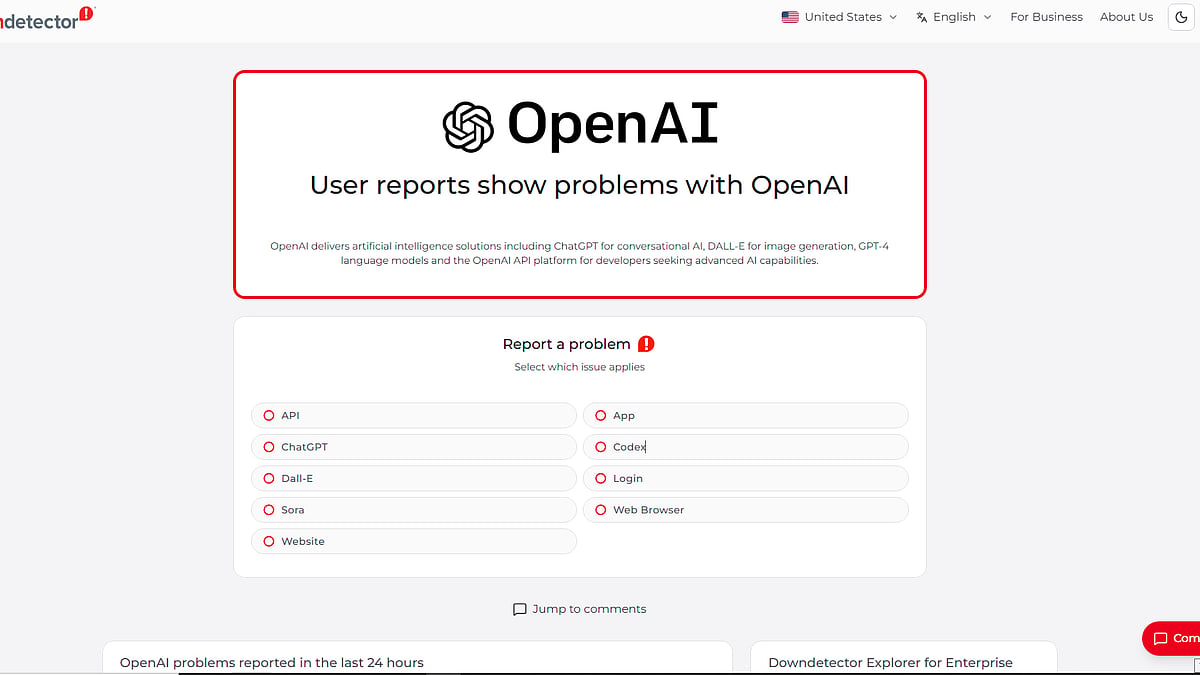
Task: Select the App issue option
Action: tap(746, 415)
